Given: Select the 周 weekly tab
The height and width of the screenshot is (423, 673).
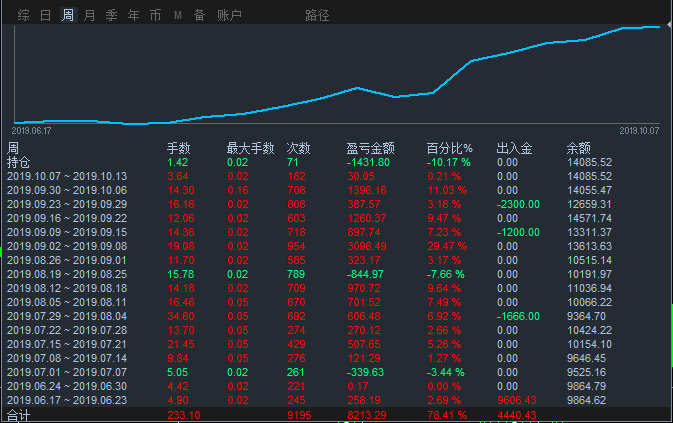Looking at the screenshot, I should [x=68, y=15].
